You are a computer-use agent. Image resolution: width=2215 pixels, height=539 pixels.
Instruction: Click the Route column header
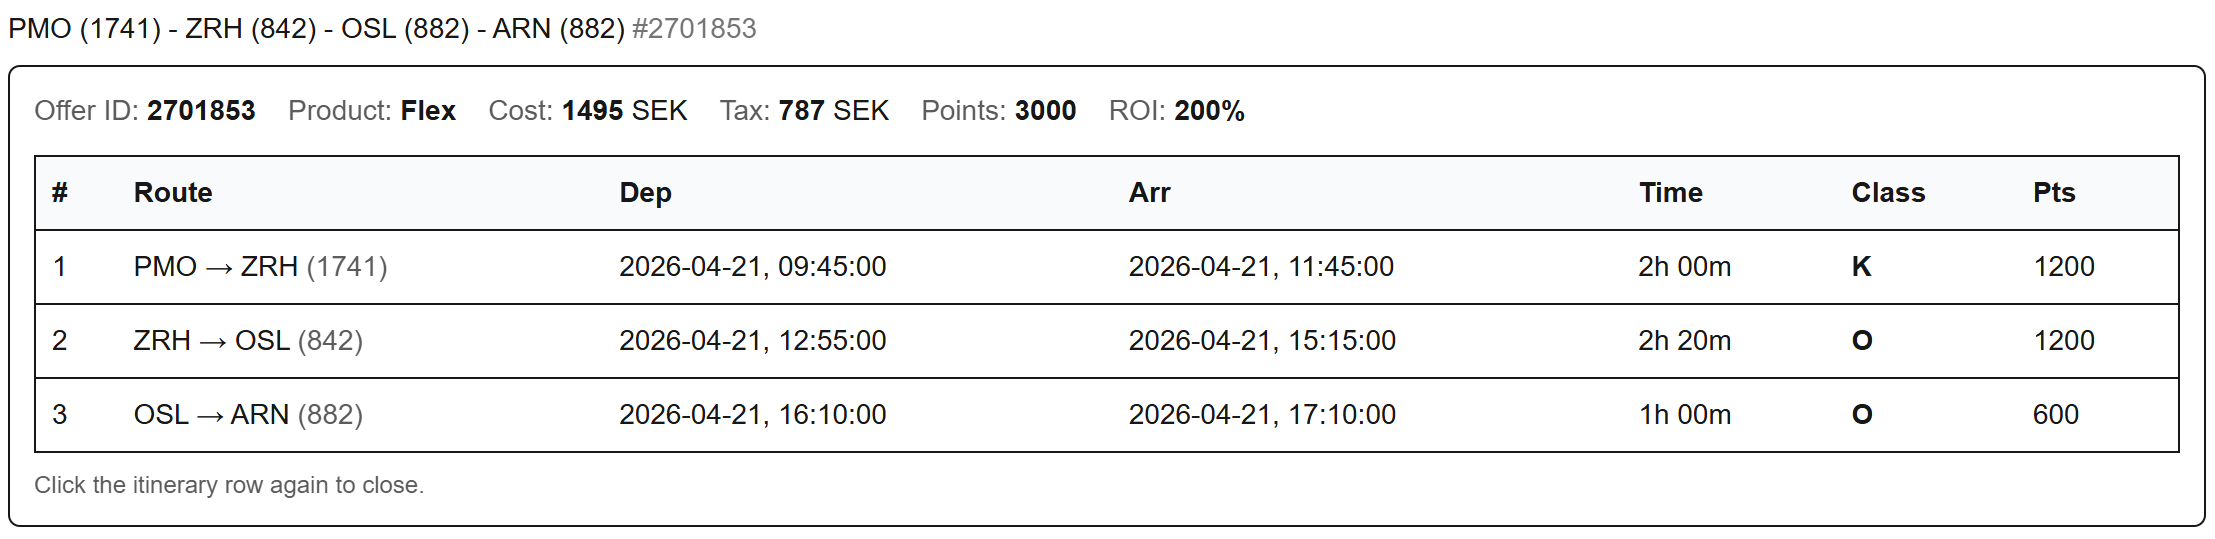point(173,192)
